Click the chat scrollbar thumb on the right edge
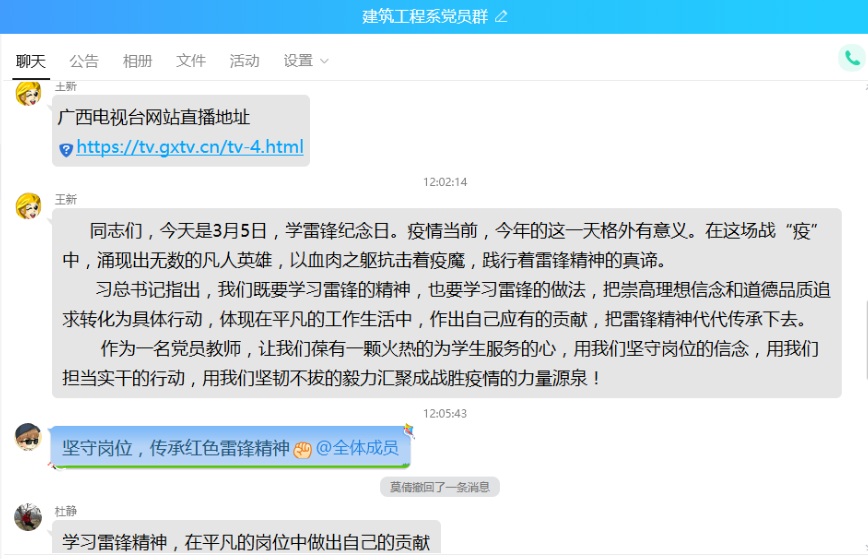 [x=866, y=339]
